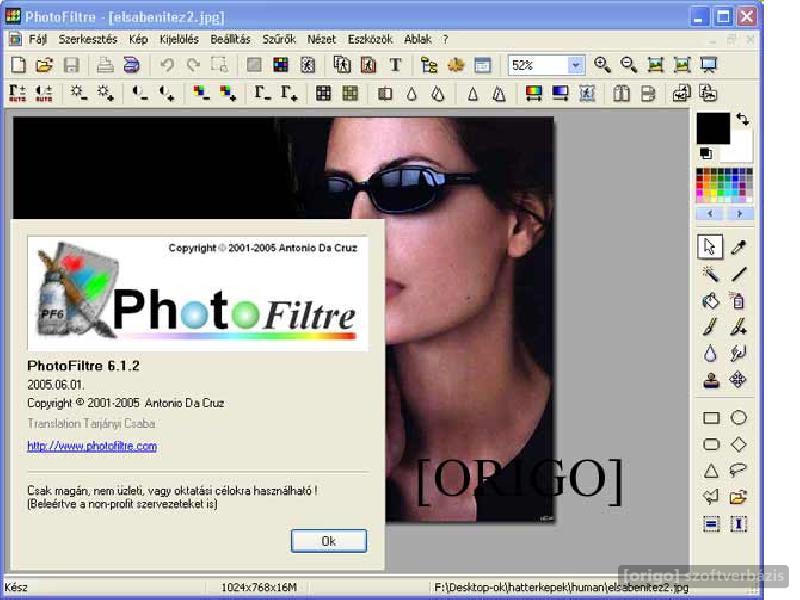Screen dimensions: 800x600
Task: Click the Save disk icon
Action: 71,65
